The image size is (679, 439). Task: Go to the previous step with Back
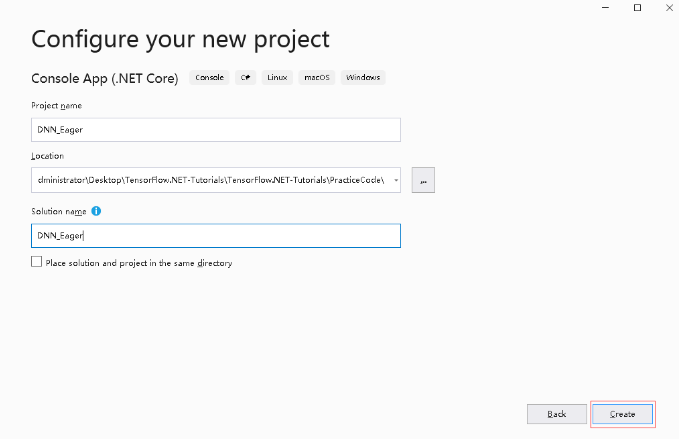point(556,414)
